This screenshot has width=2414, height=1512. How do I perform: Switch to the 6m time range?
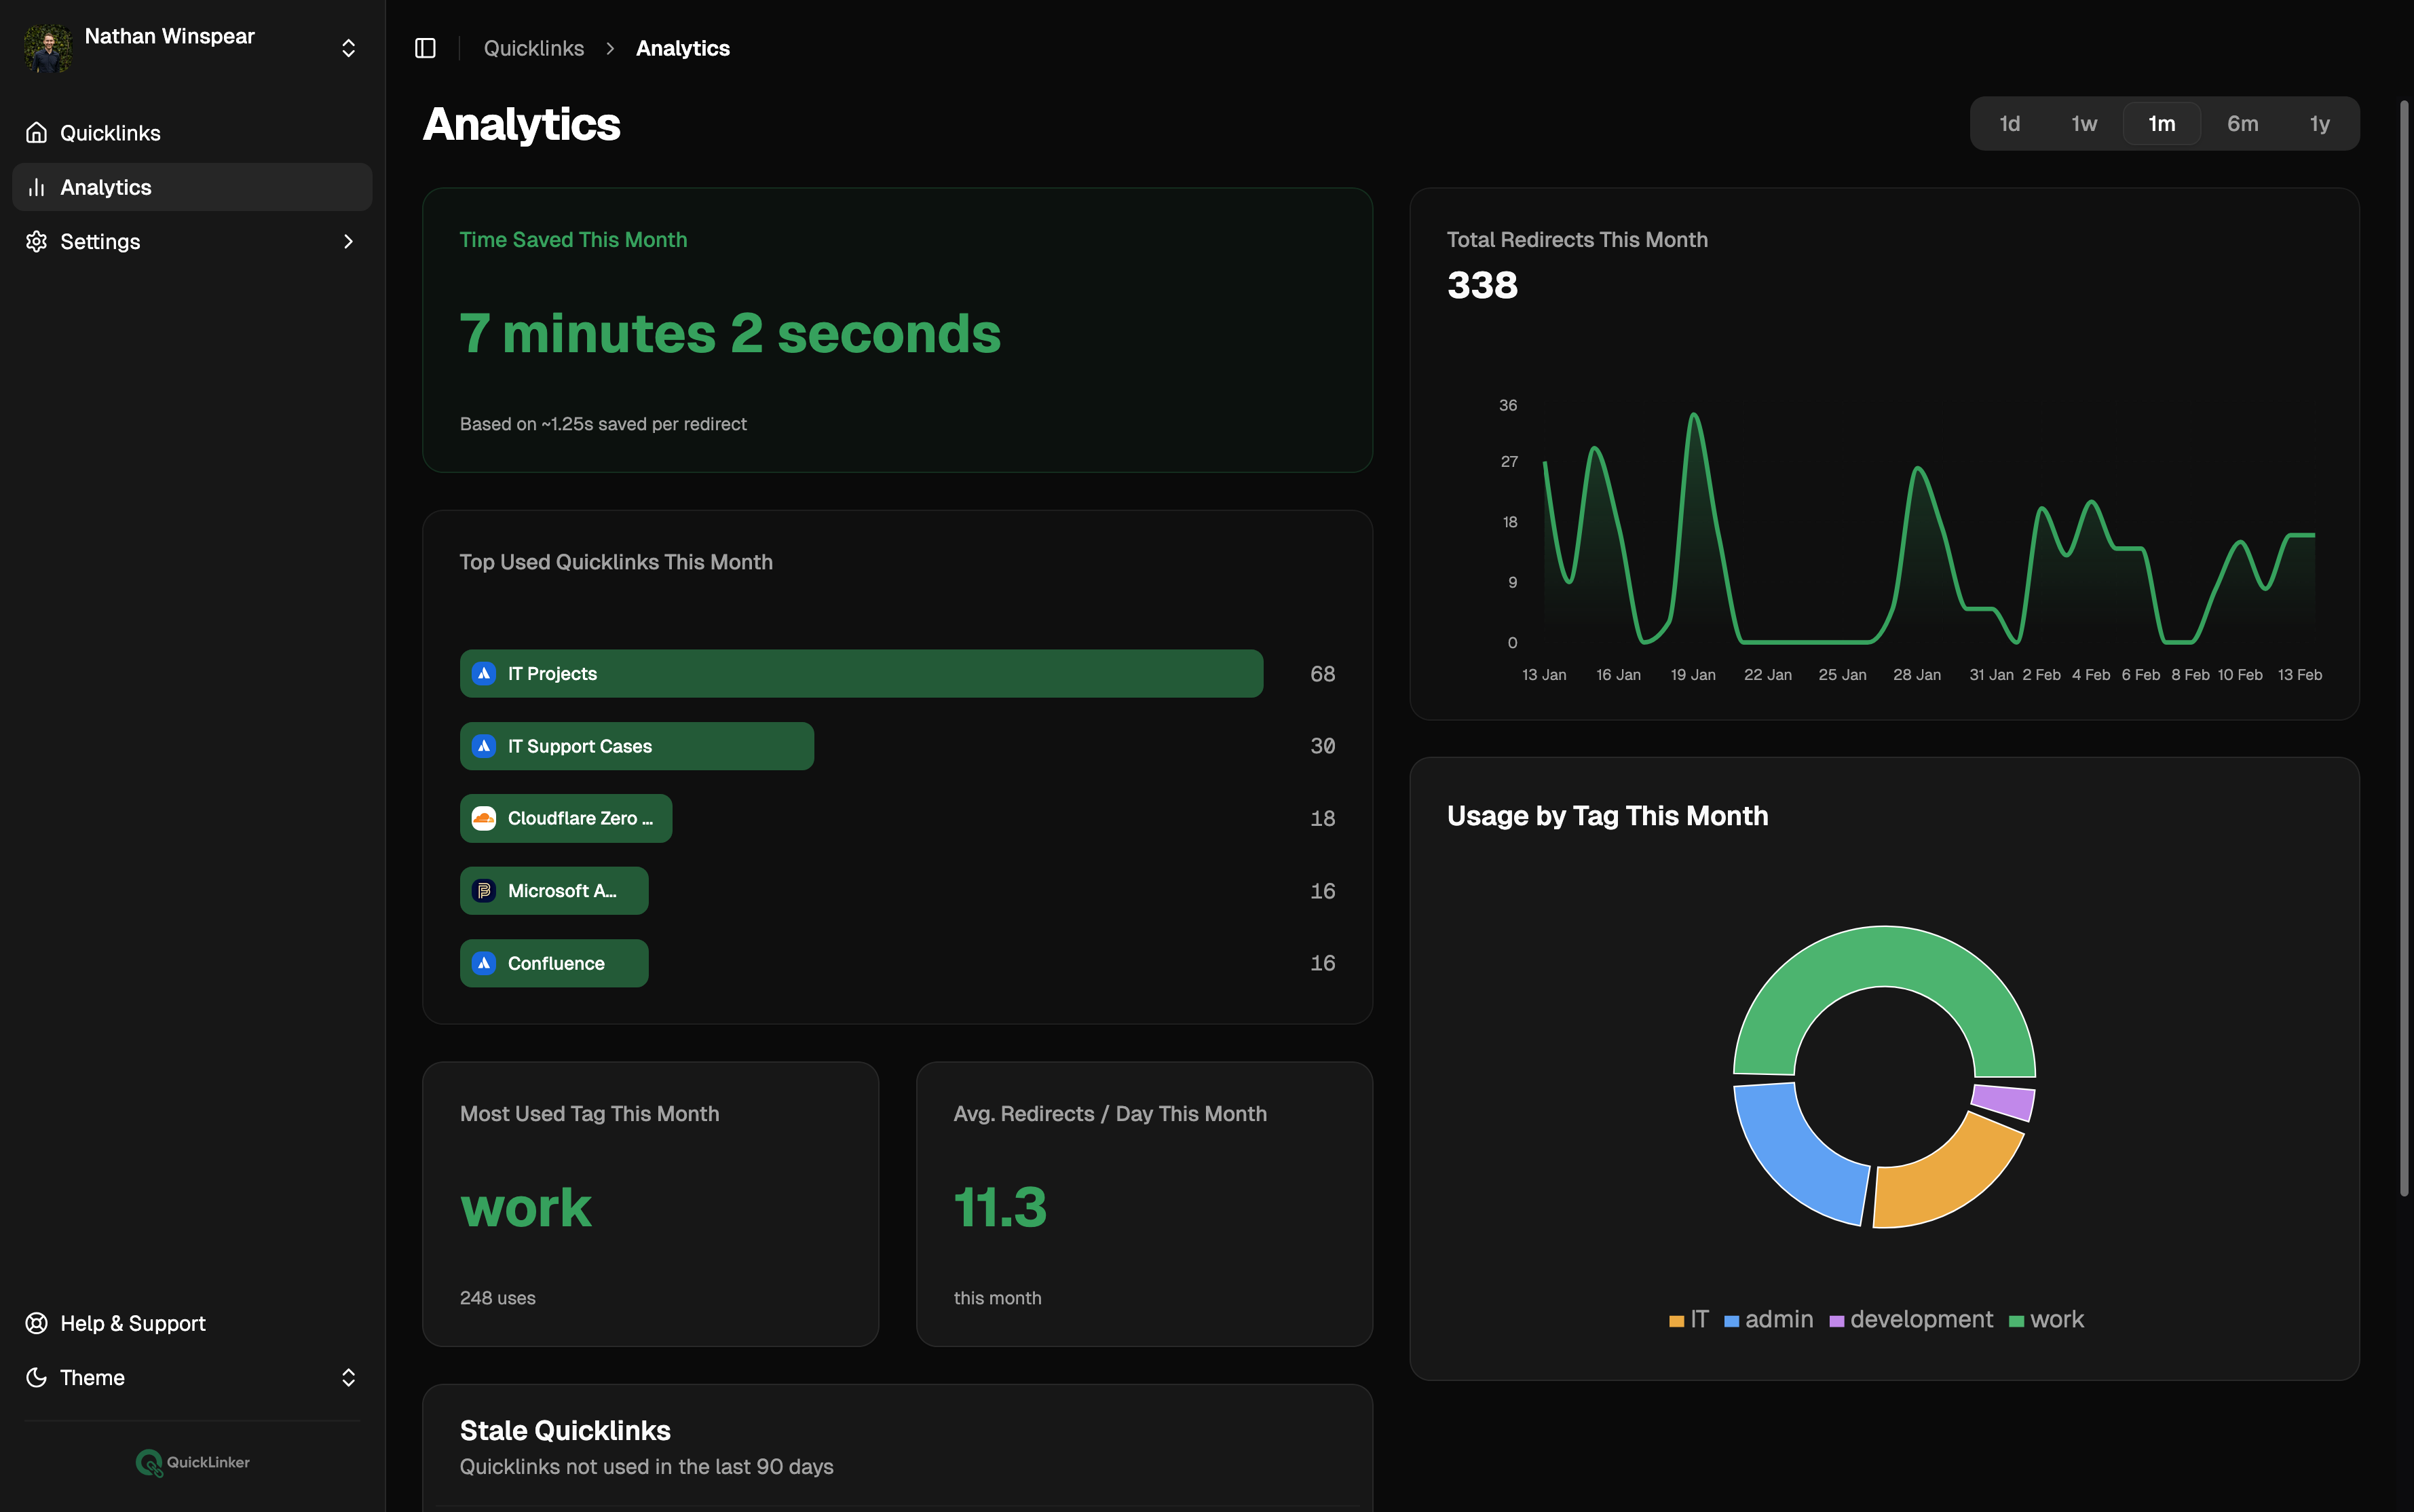[2242, 123]
